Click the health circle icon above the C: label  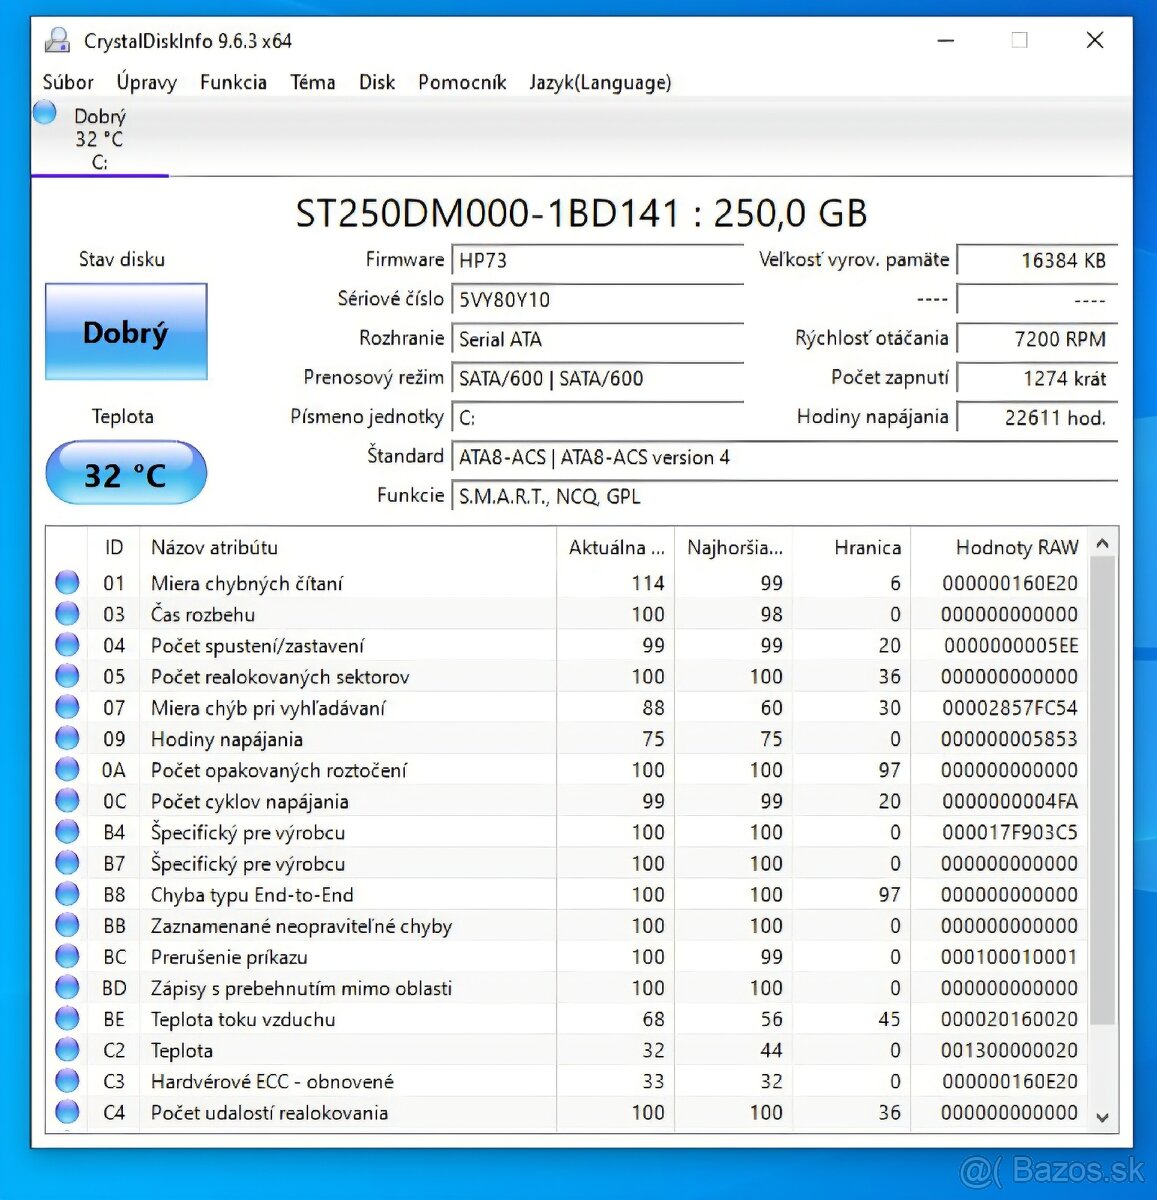pyautogui.click(x=44, y=112)
